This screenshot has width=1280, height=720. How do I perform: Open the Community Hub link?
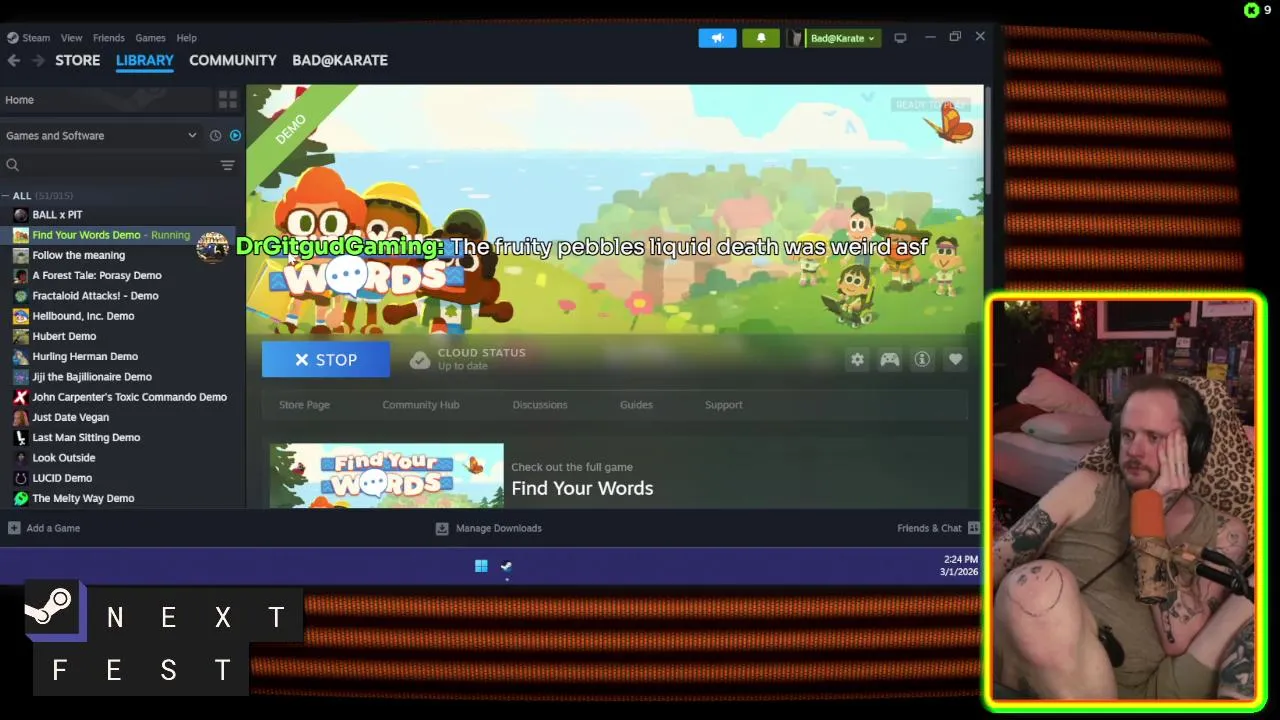pyautogui.click(x=421, y=405)
